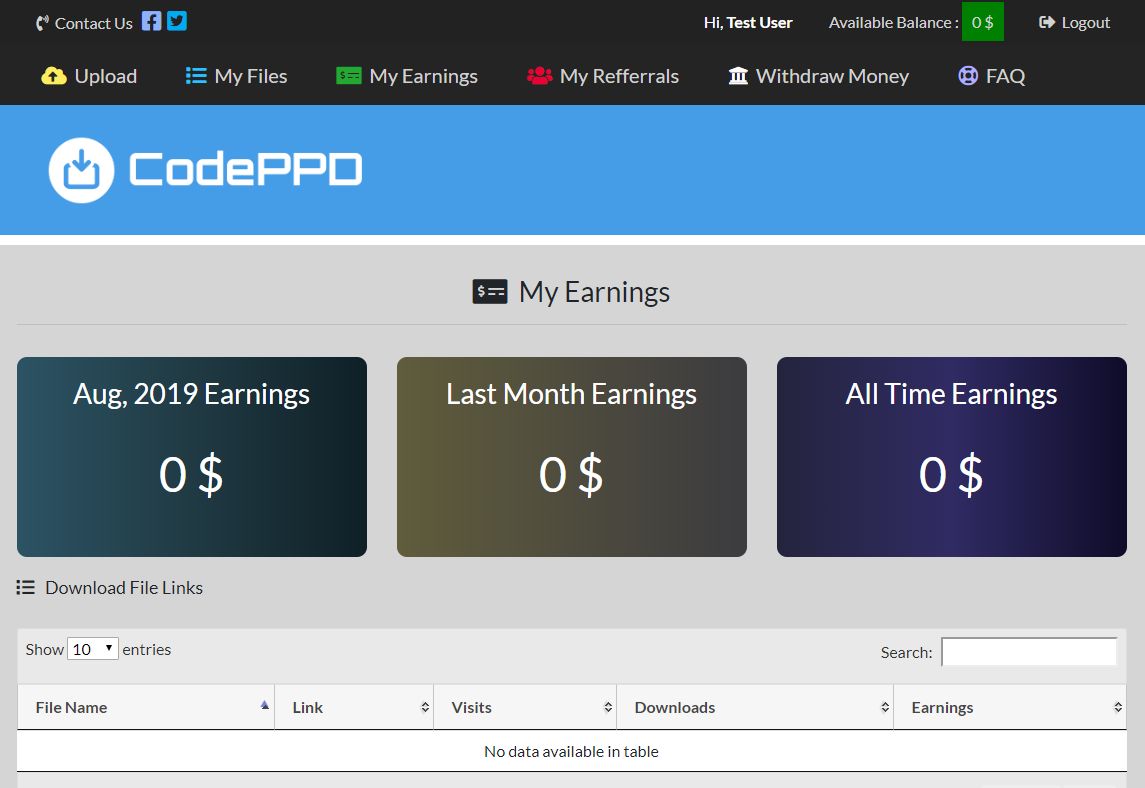The width and height of the screenshot is (1145, 788).
Task: Click the Aug, 2019 Earnings card
Action: pyautogui.click(x=192, y=456)
